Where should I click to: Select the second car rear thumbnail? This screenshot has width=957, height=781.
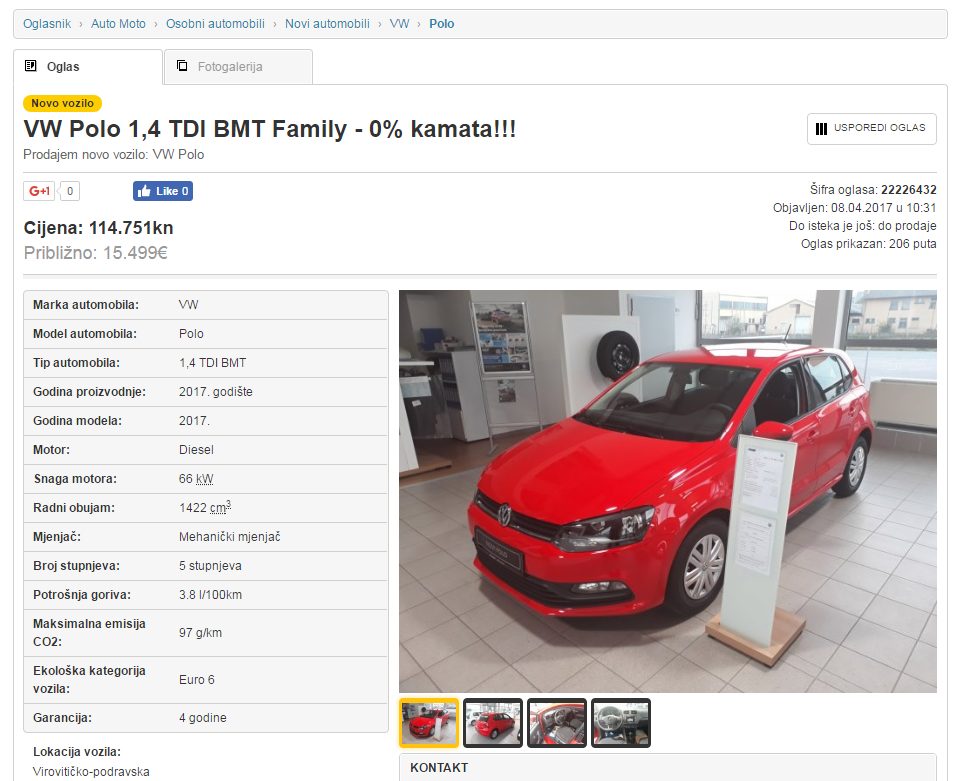click(493, 722)
